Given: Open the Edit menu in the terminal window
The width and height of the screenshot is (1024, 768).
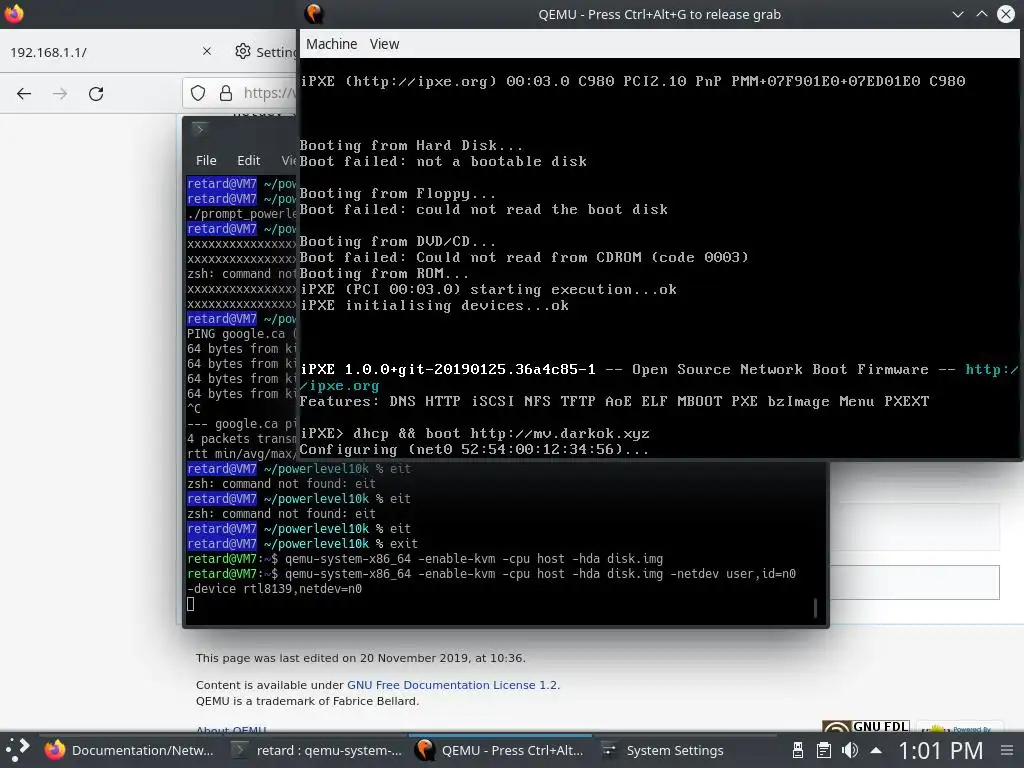Looking at the screenshot, I should [x=248, y=161].
